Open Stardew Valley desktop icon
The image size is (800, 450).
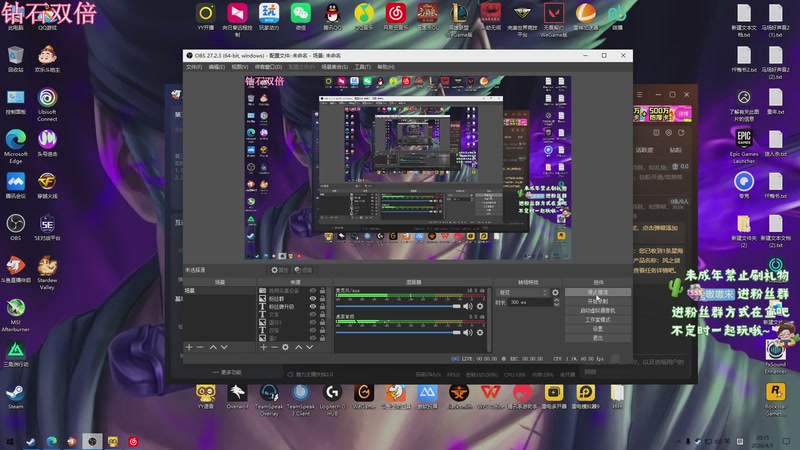(x=47, y=273)
